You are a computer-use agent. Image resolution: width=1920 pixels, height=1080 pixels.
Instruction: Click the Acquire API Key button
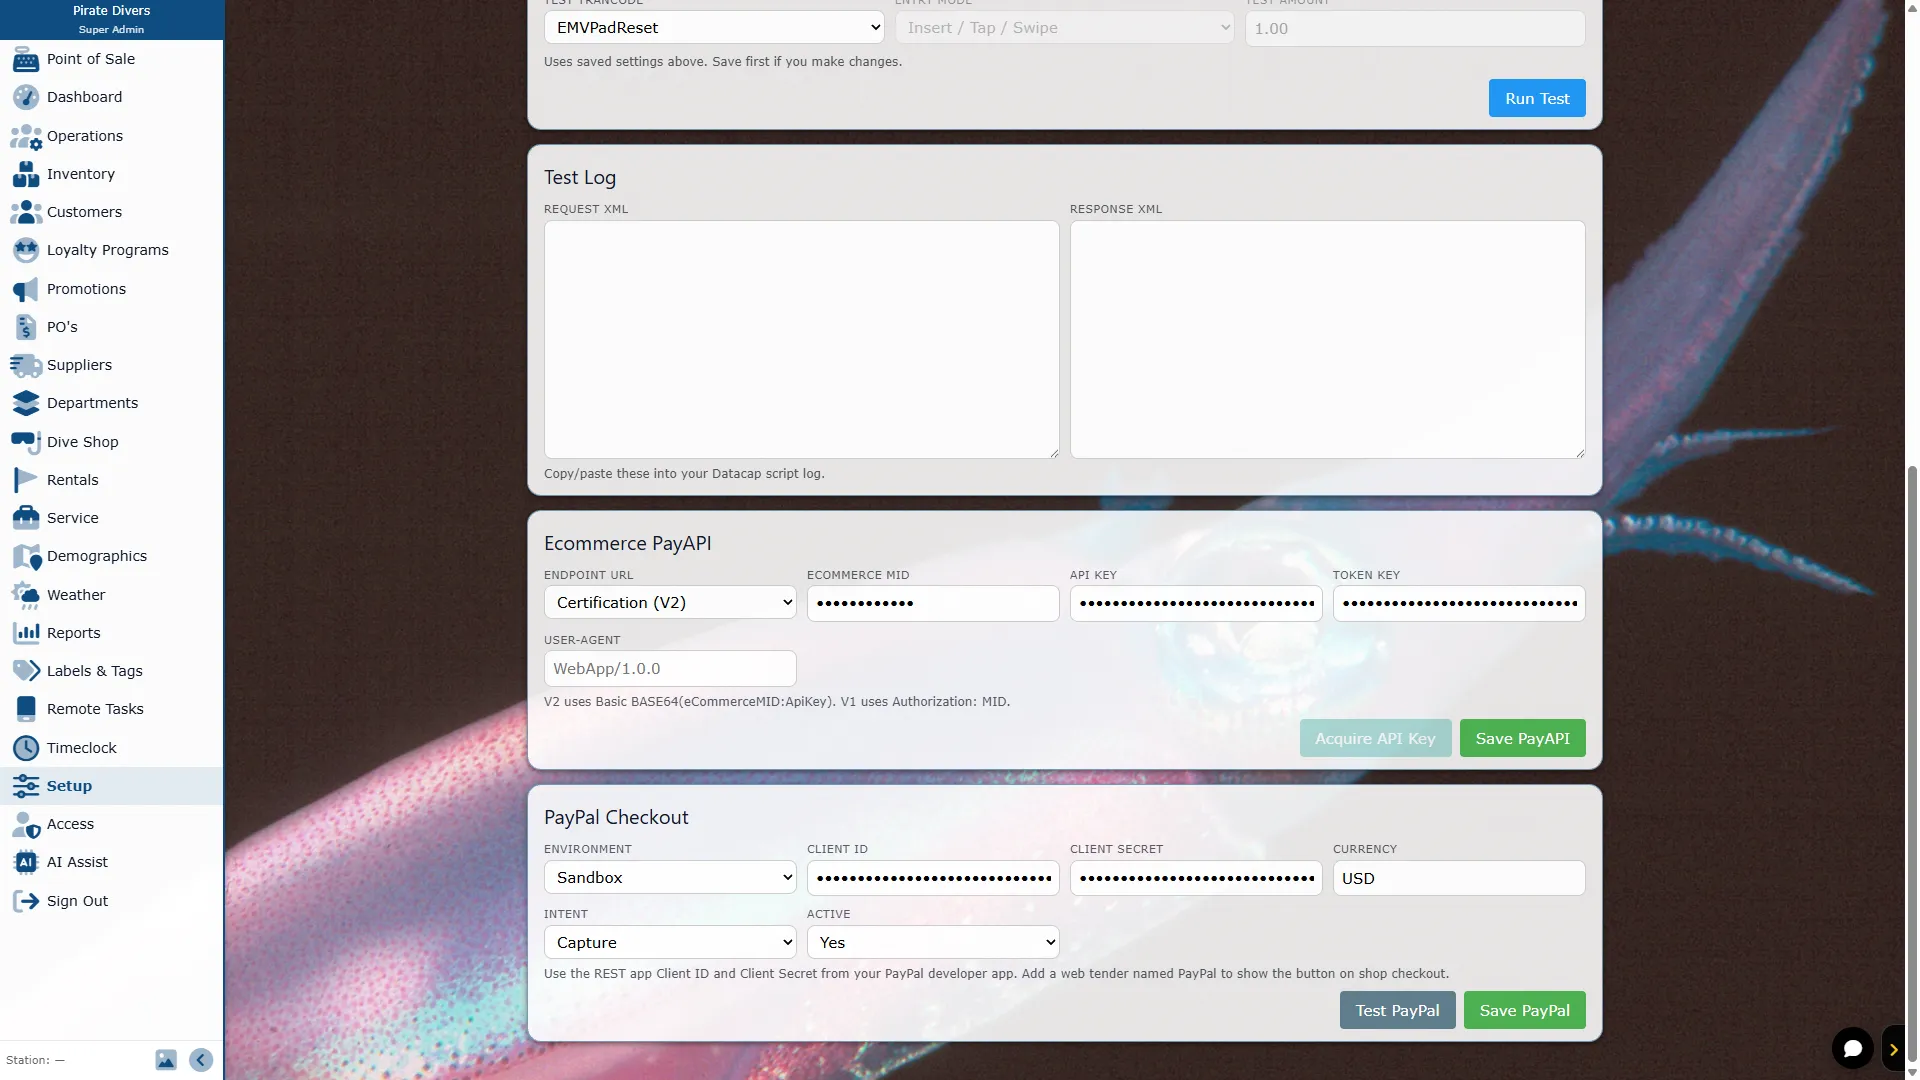click(x=1375, y=738)
